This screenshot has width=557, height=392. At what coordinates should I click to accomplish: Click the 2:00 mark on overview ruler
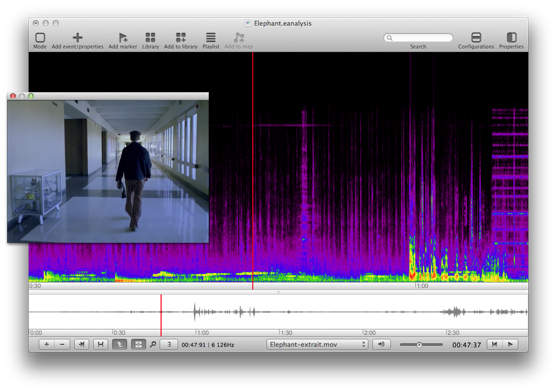click(369, 333)
